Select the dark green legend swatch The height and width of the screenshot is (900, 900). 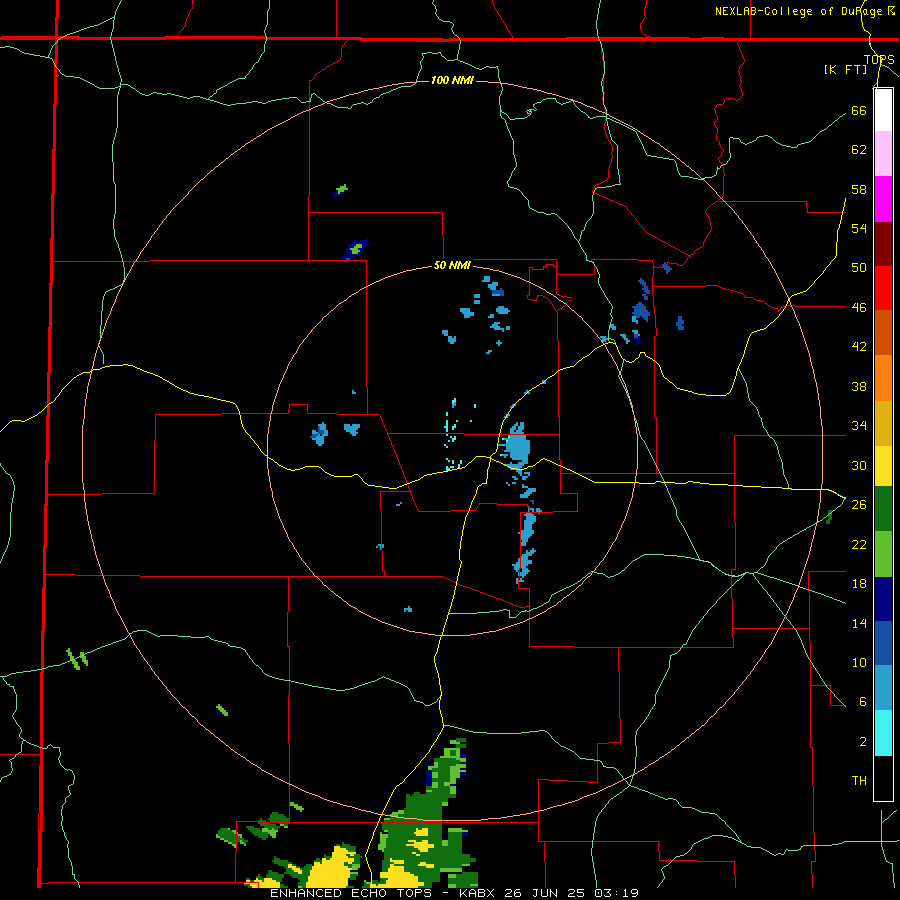click(883, 509)
